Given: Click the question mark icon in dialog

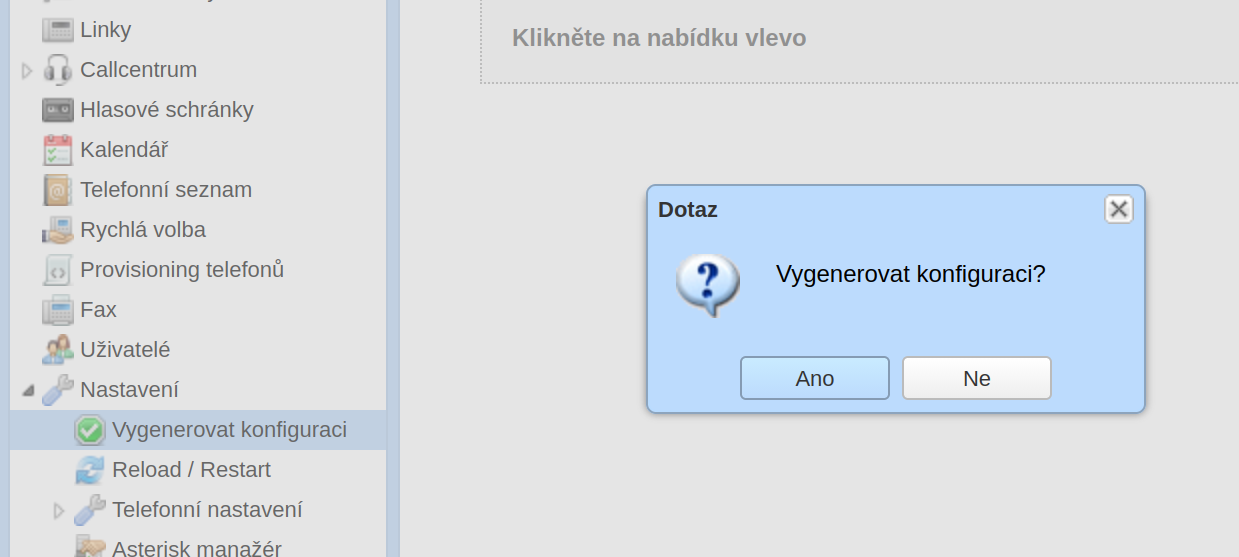Looking at the screenshot, I should (708, 284).
